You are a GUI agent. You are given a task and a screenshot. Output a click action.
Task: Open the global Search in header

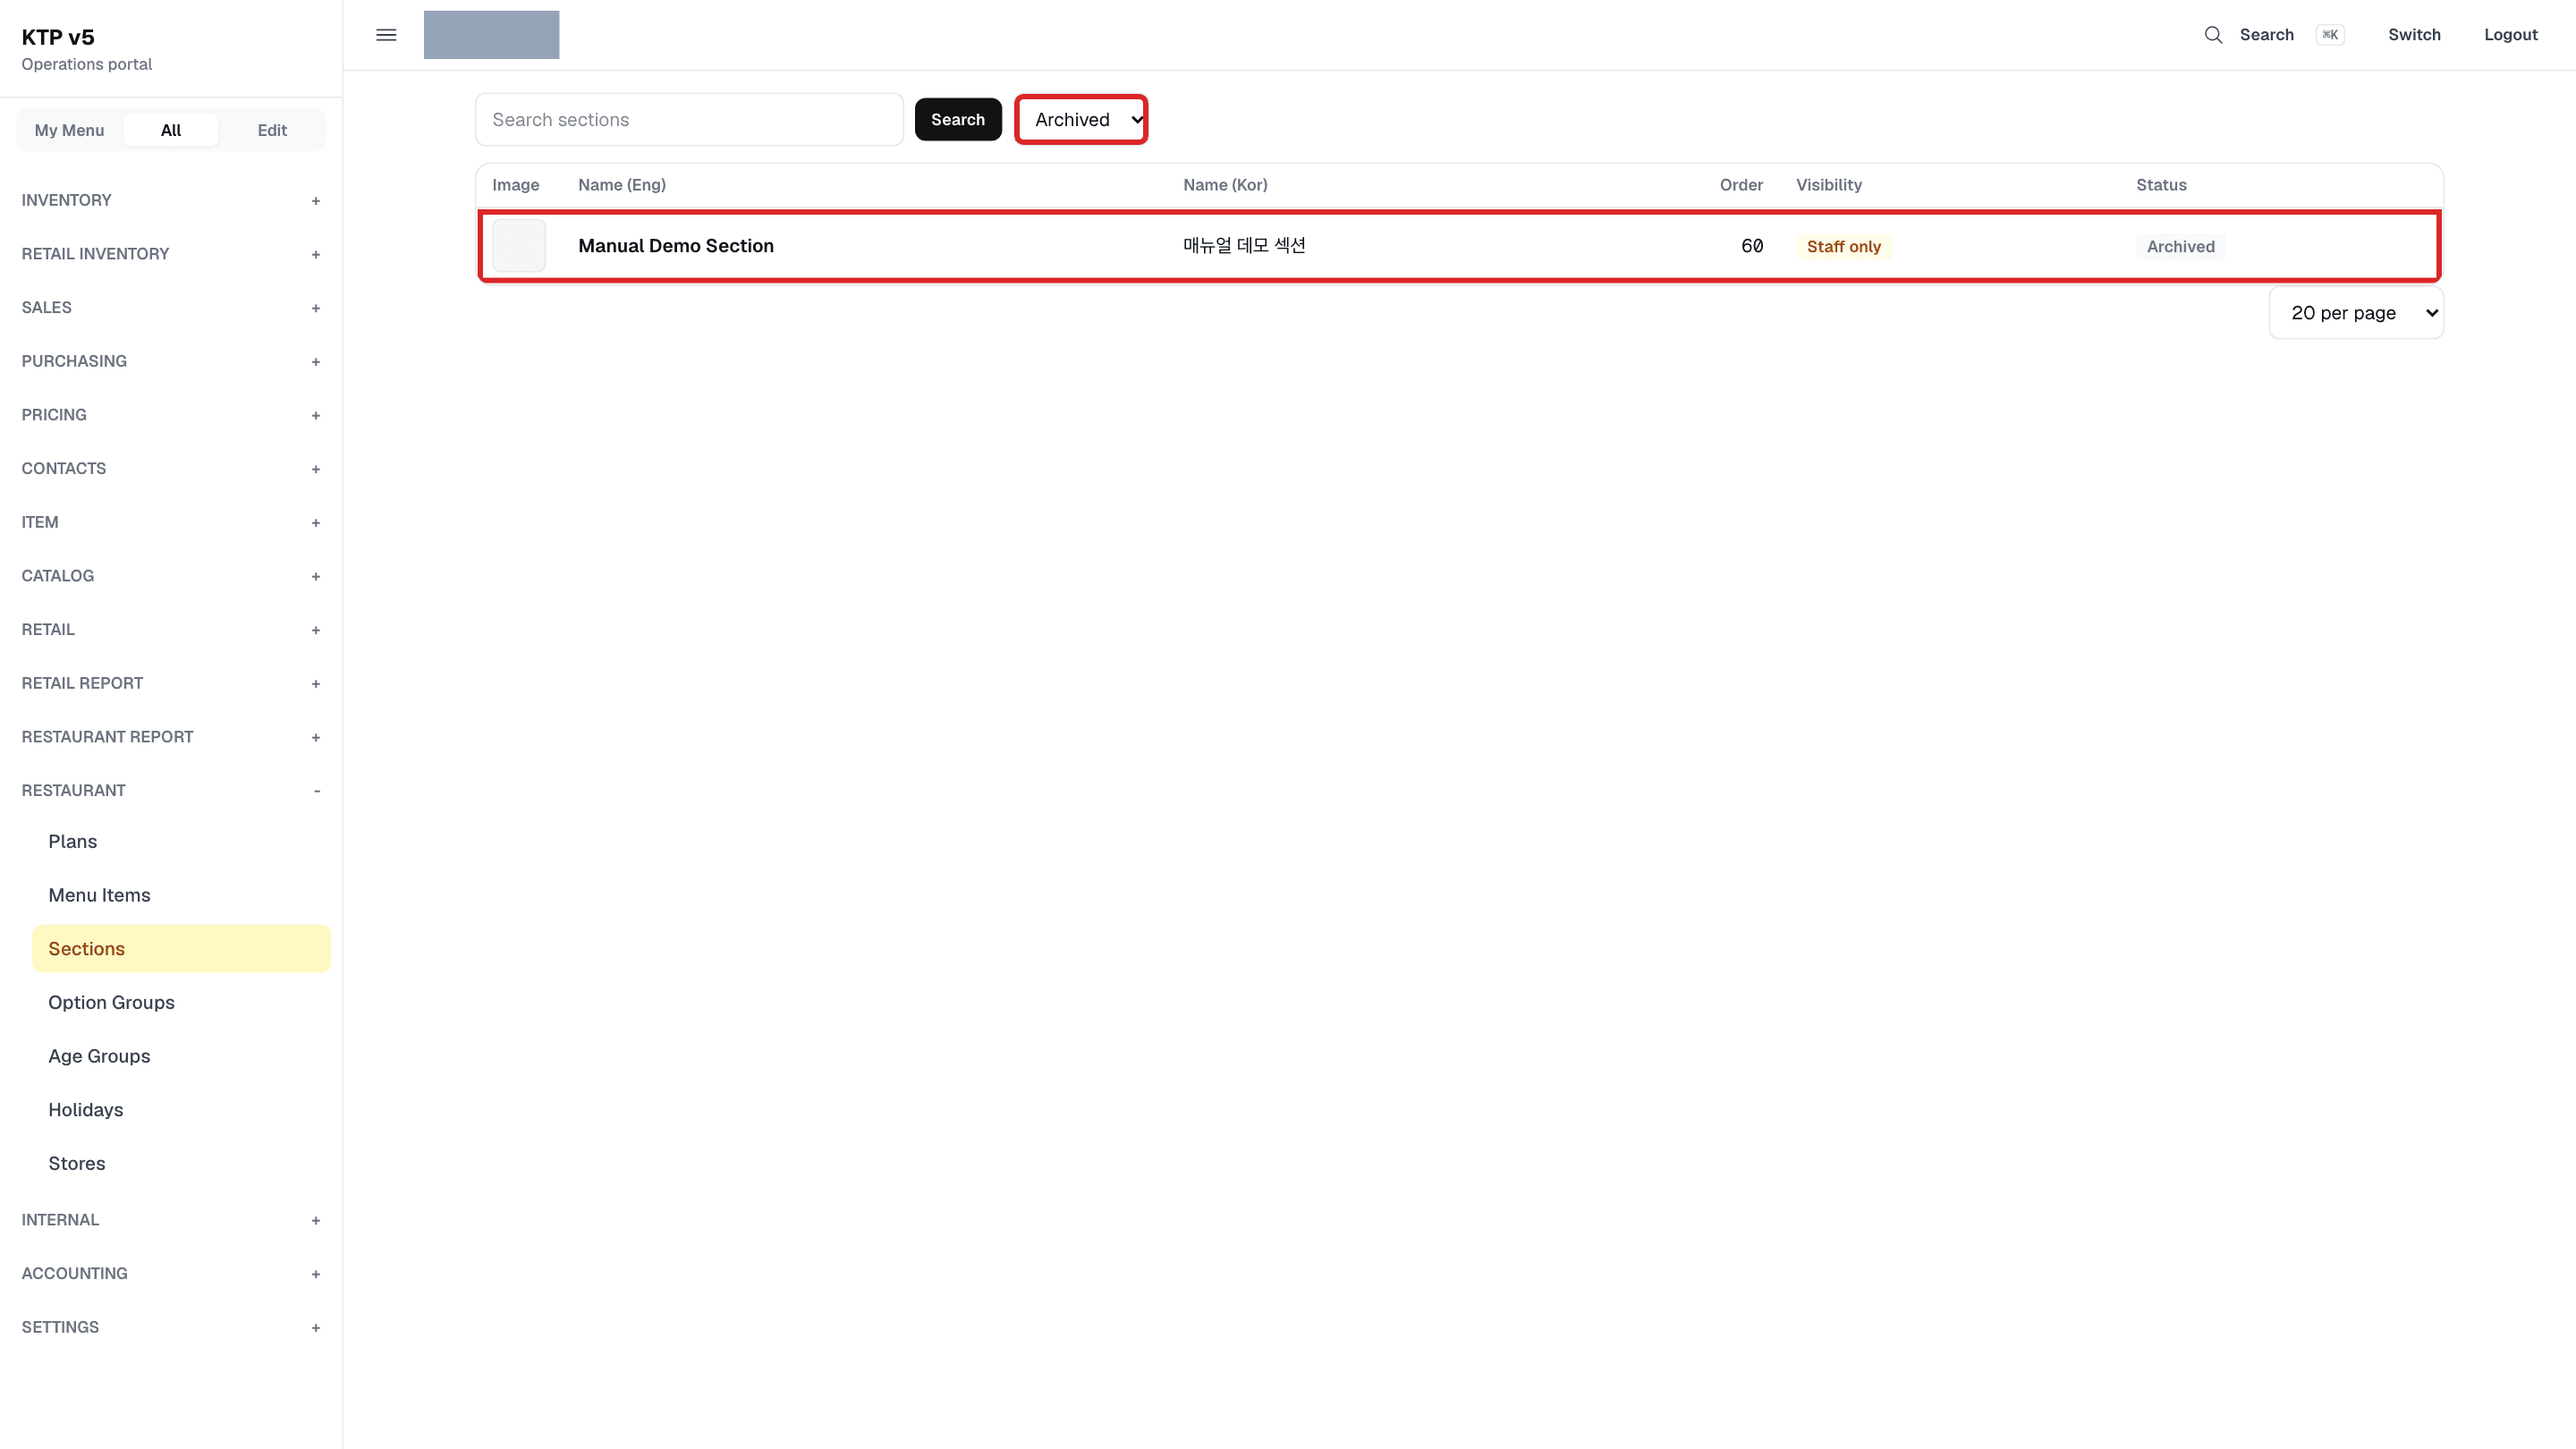2266,35
